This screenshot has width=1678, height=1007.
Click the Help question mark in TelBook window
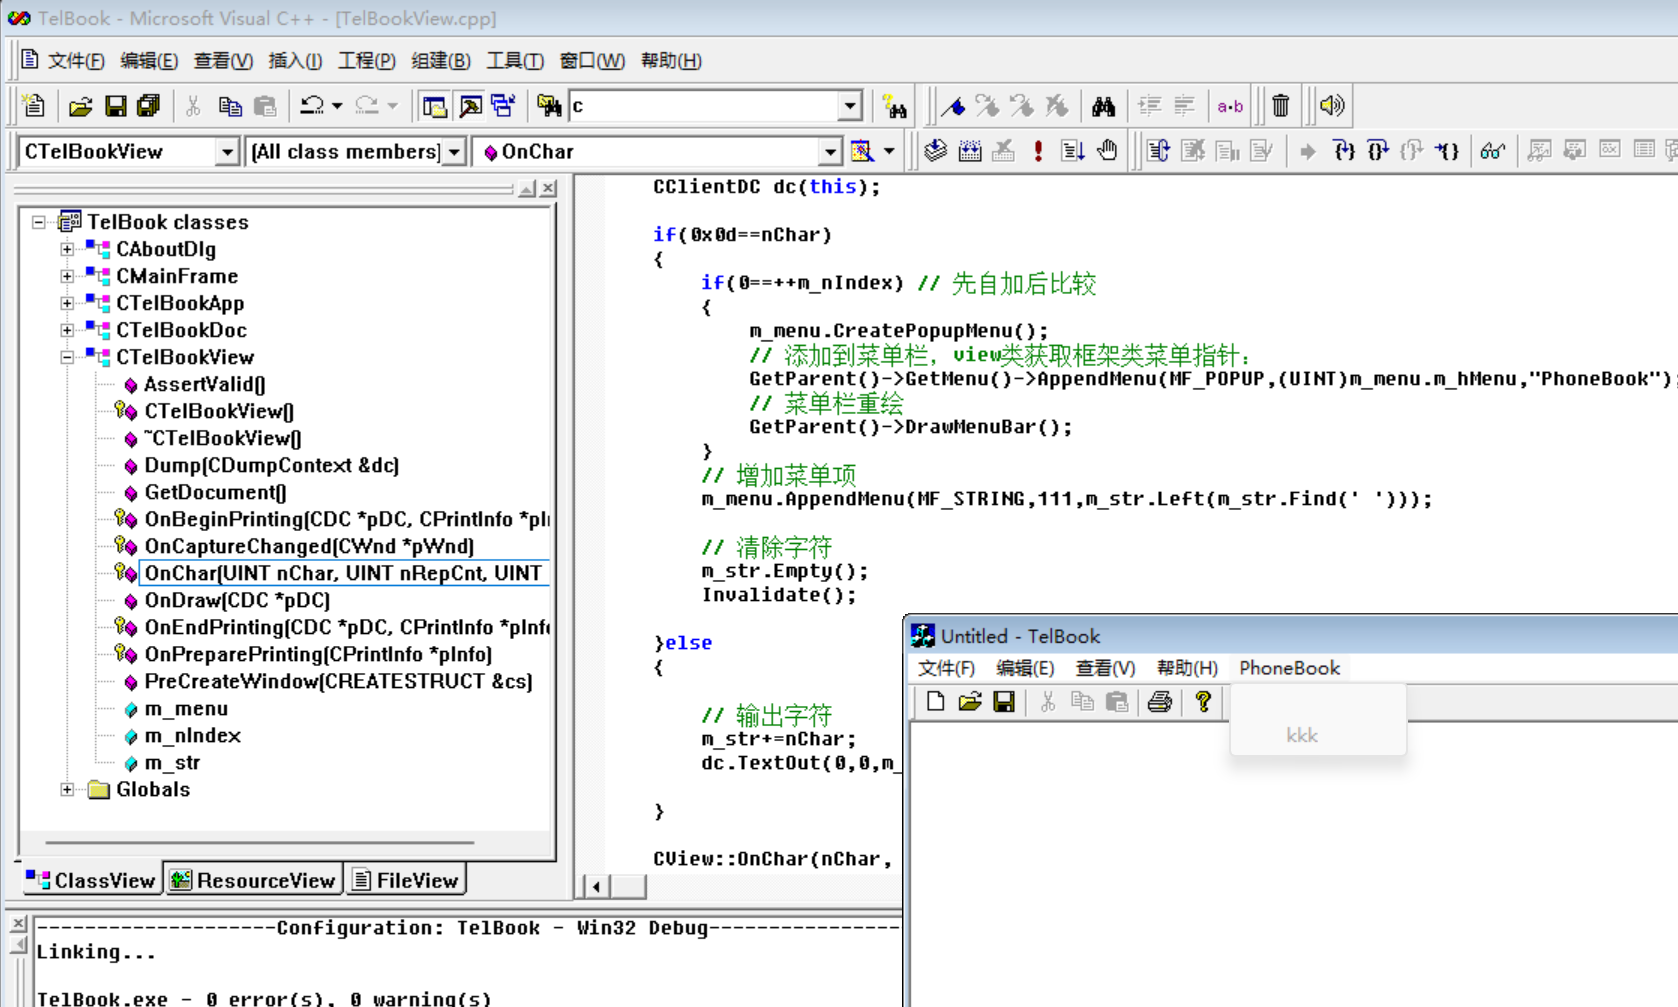click(x=1203, y=702)
